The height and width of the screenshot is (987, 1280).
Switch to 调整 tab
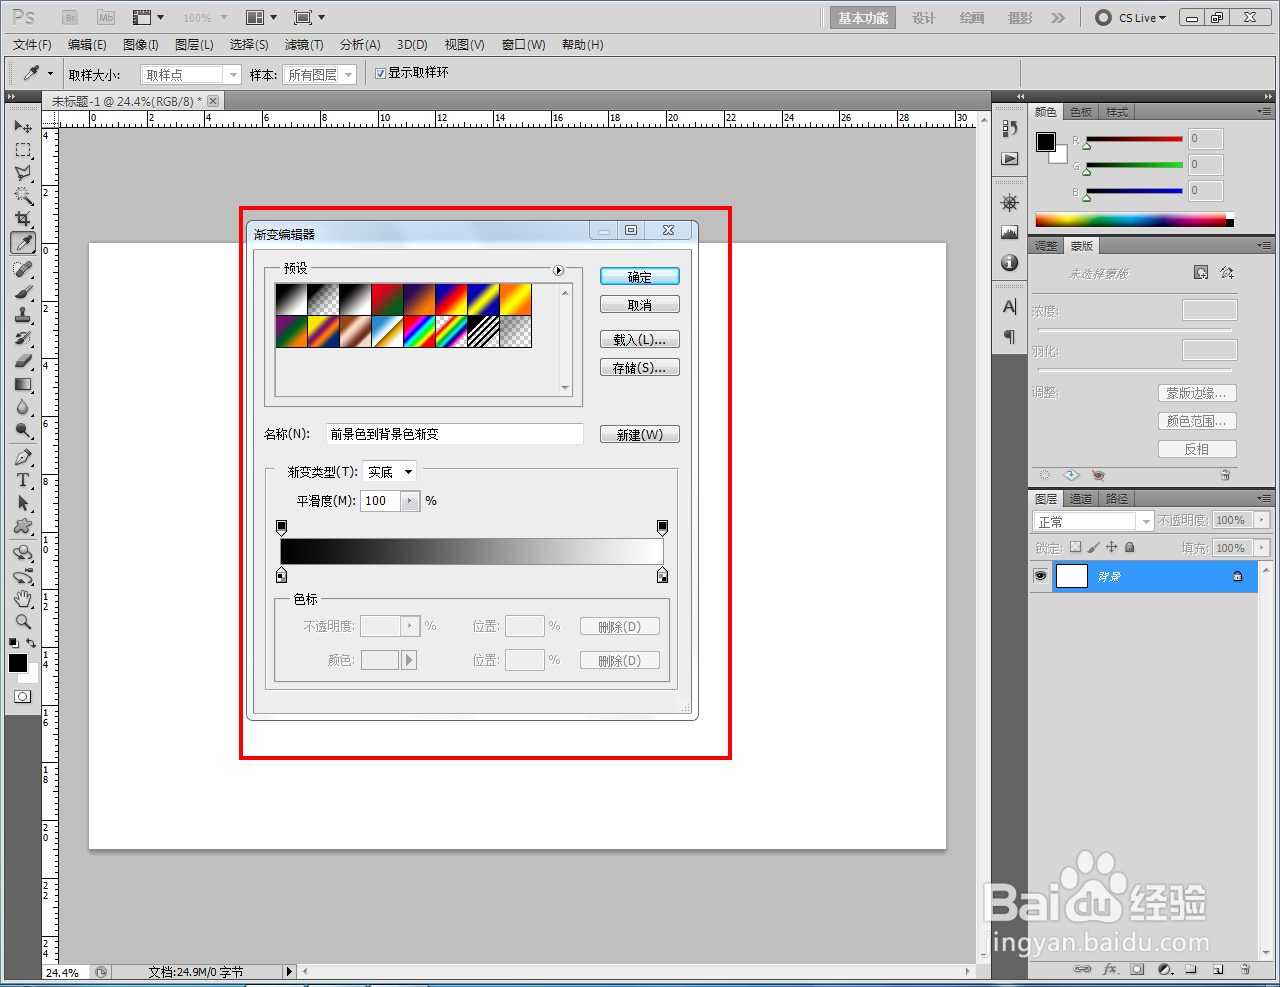(x=1046, y=246)
